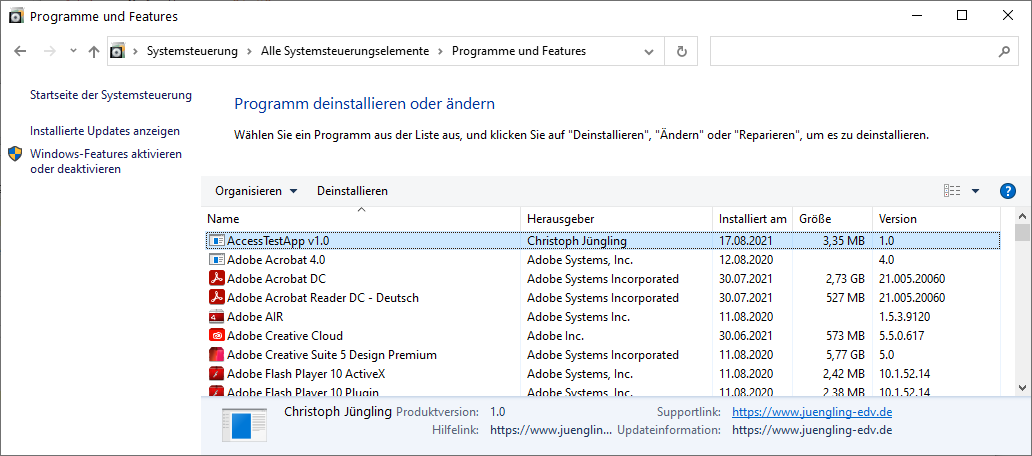This screenshot has width=1032, height=456.
Task: Expand the chevron after Systemsteuerung
Action: tap(250, 51)
